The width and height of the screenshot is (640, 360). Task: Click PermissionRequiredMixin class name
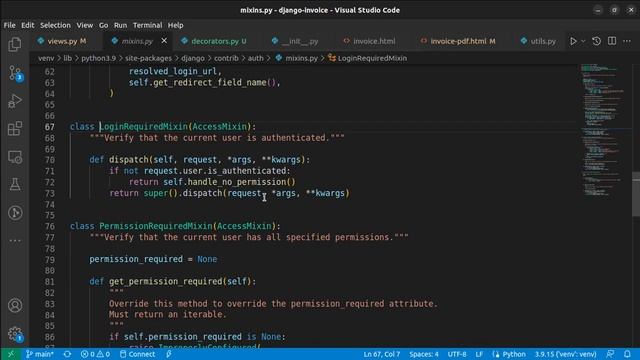coord(156,226)
